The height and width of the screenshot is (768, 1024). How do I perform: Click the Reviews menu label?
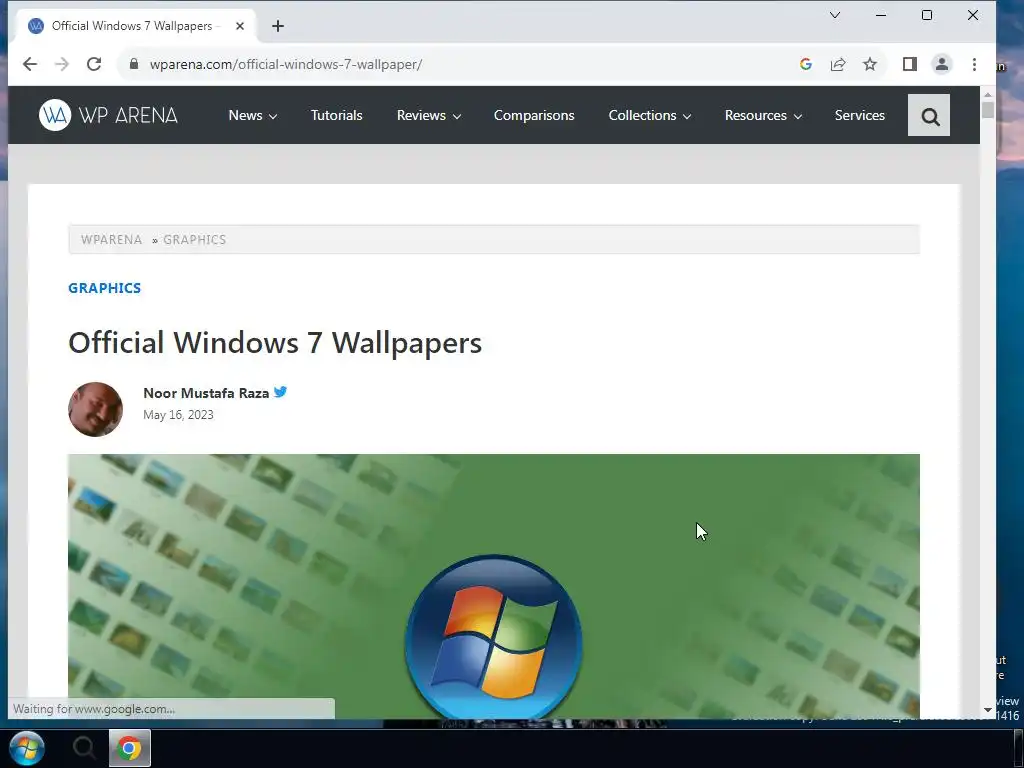pyautogui.click(x=421, y=115)
